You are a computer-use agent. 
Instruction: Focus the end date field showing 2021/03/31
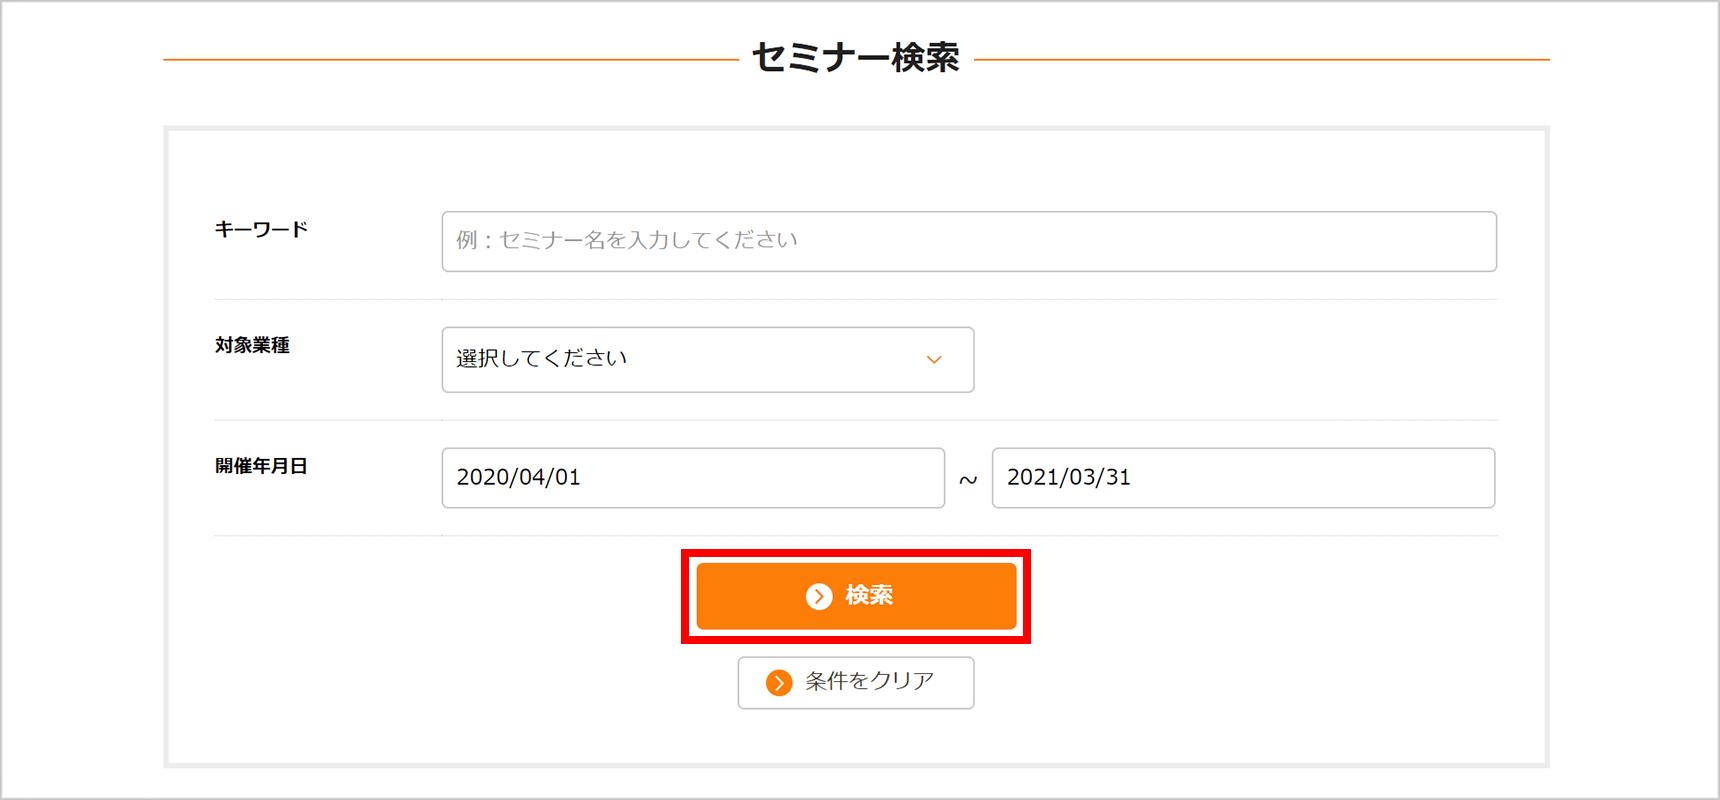(1243, 478)
